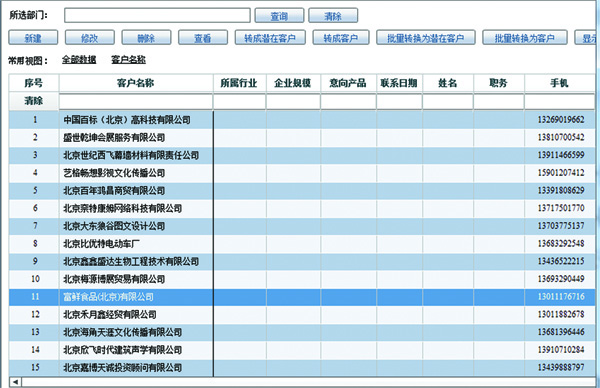600x388 pixels.
Task: Select row 北京奈特康姆网络科技有限公司
Action: pyautogui.click(x=302, y=208)
